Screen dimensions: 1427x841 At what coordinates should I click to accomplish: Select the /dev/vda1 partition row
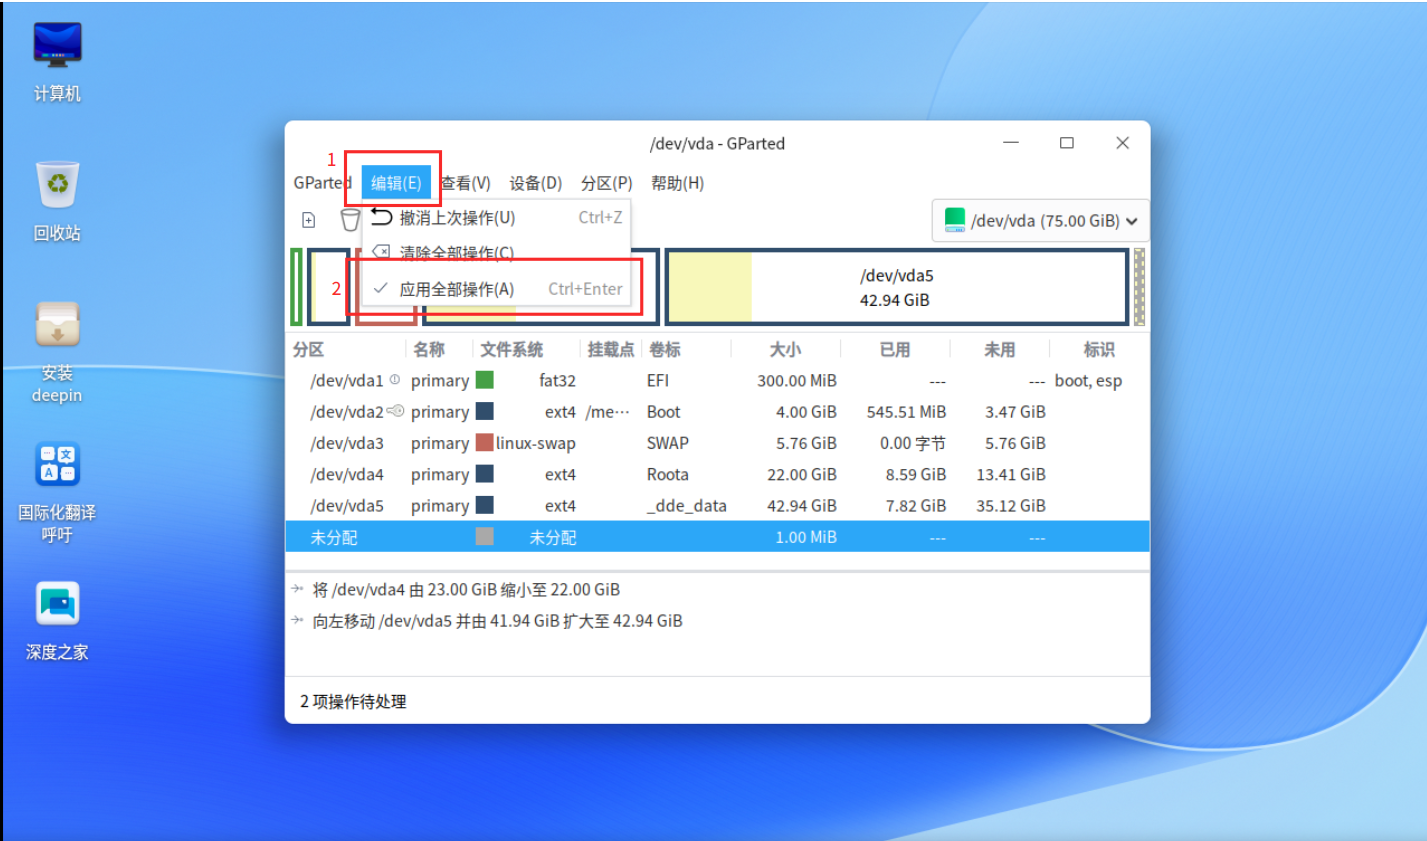(717, 380)
